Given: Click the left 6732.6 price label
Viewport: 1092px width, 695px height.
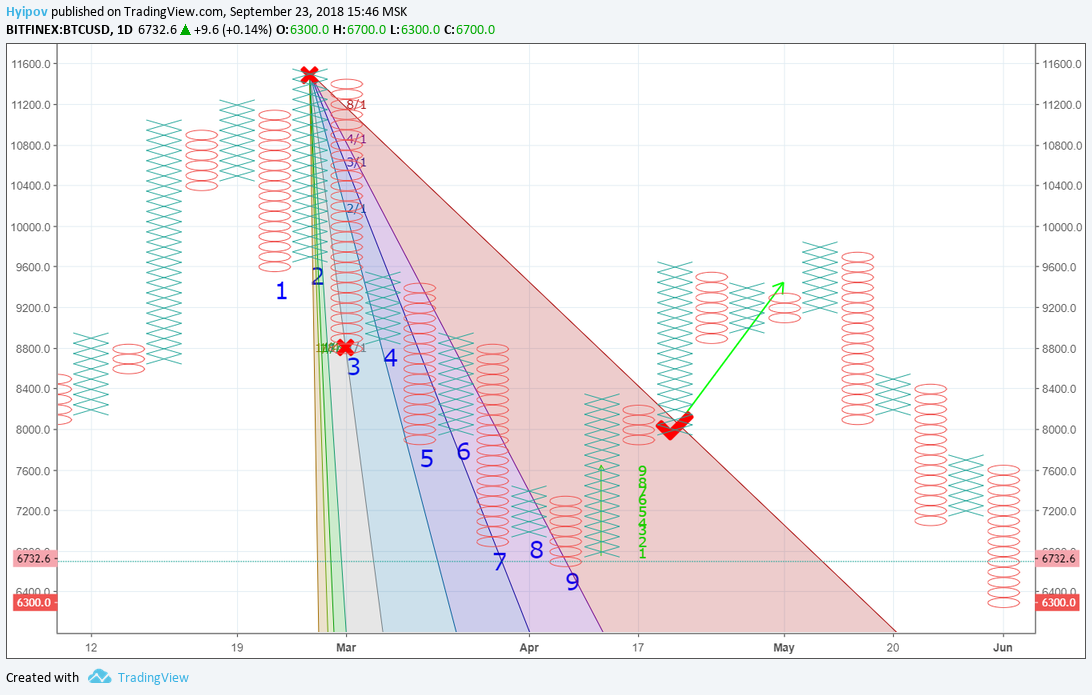Looking at the screenshot, I should [x=33, y=559].
